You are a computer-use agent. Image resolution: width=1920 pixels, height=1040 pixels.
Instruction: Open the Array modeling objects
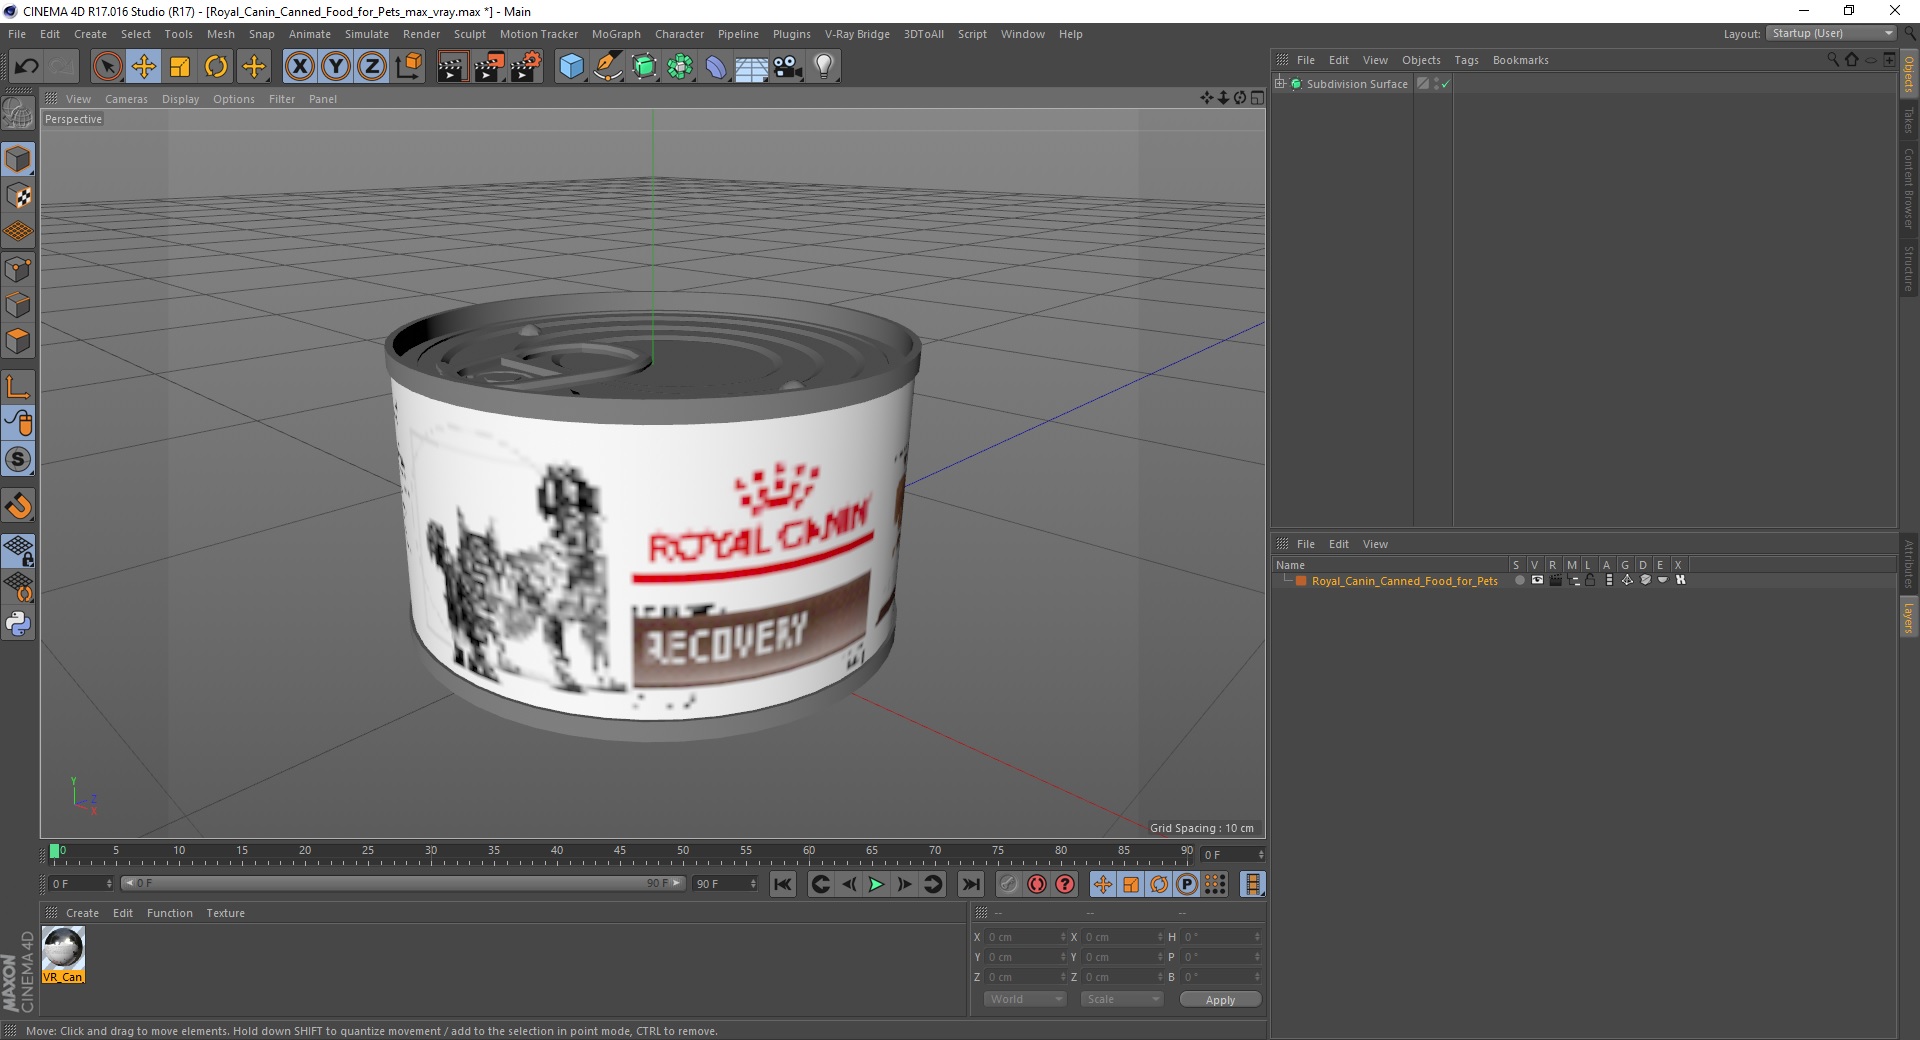[x=680, y=67]
